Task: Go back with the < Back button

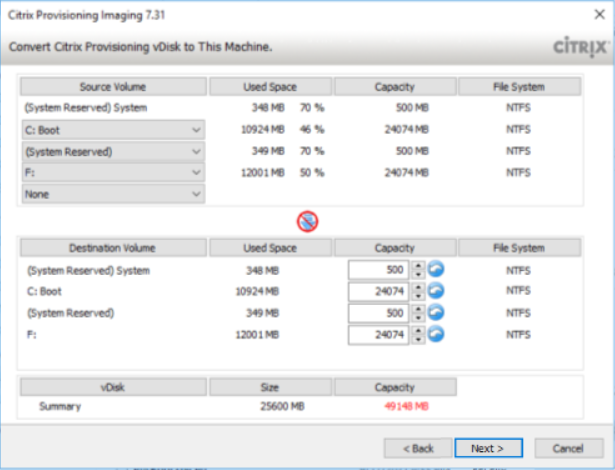Action: 418,448
